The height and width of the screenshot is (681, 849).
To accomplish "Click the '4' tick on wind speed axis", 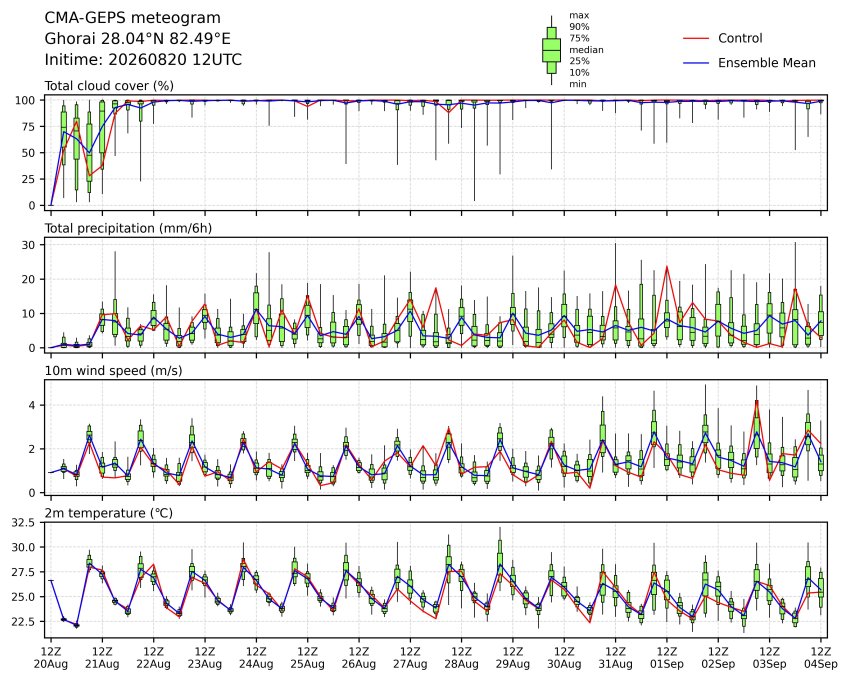I will pyautogui.click(x=32, y=405).
